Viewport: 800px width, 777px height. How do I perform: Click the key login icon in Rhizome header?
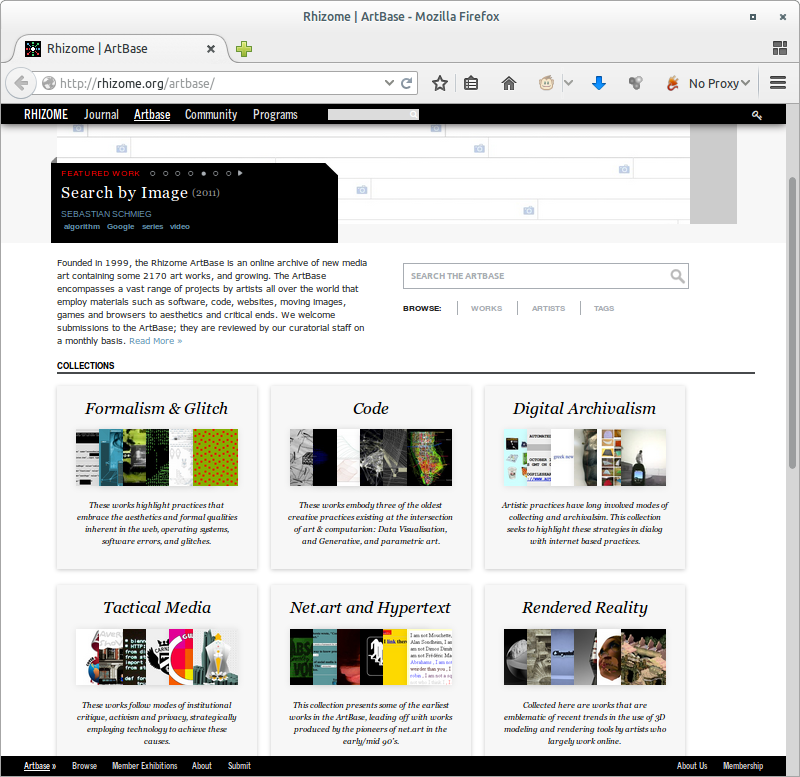(757, 115)
